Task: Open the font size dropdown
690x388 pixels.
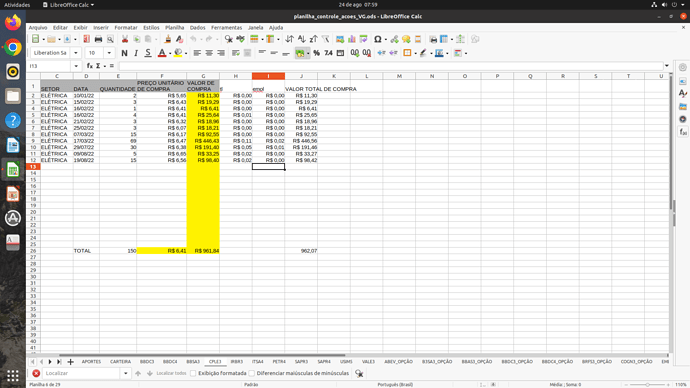Action: pos(109,53)
